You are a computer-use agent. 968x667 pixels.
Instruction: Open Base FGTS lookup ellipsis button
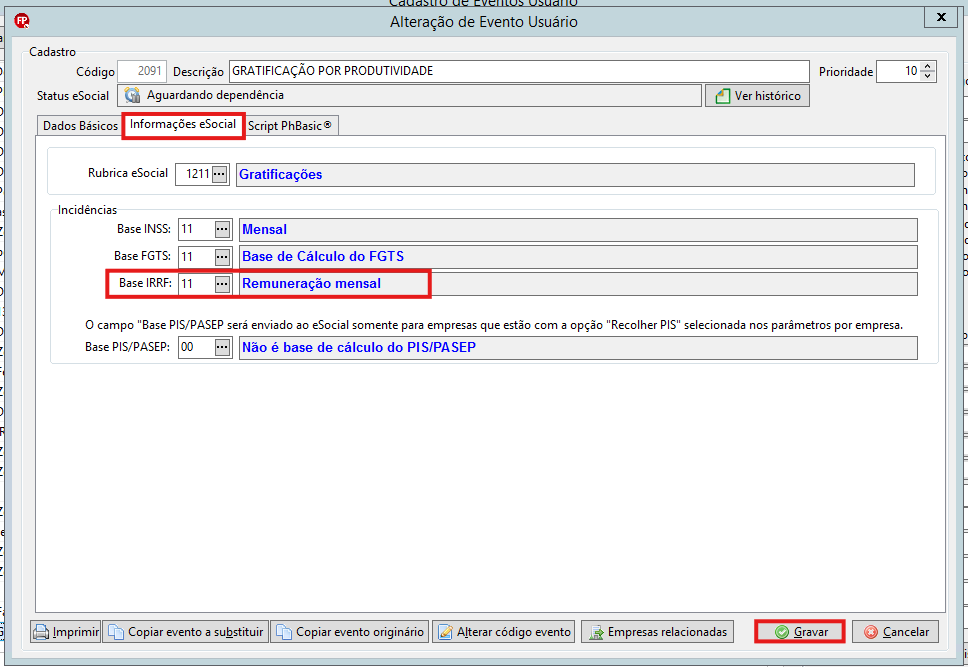pos(222,257)
